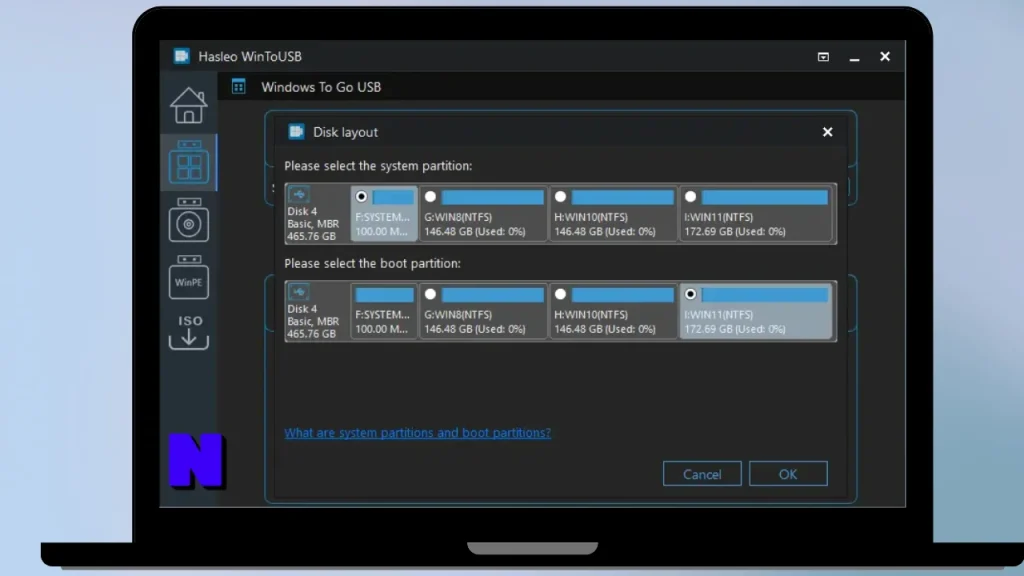Click the Disk layout dialog logo icon
The width and height of the screenshot is (1024, 576).
296,132
